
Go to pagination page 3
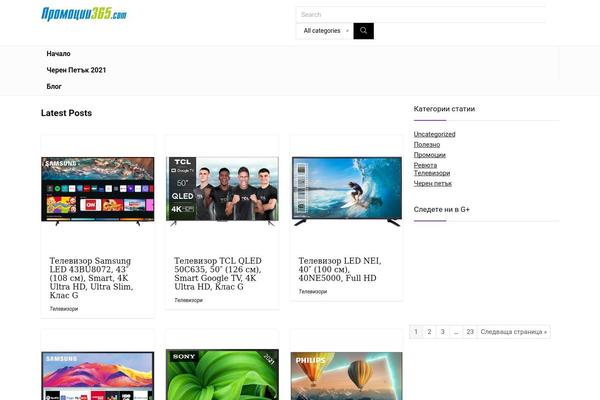click(x=442, y=332)
